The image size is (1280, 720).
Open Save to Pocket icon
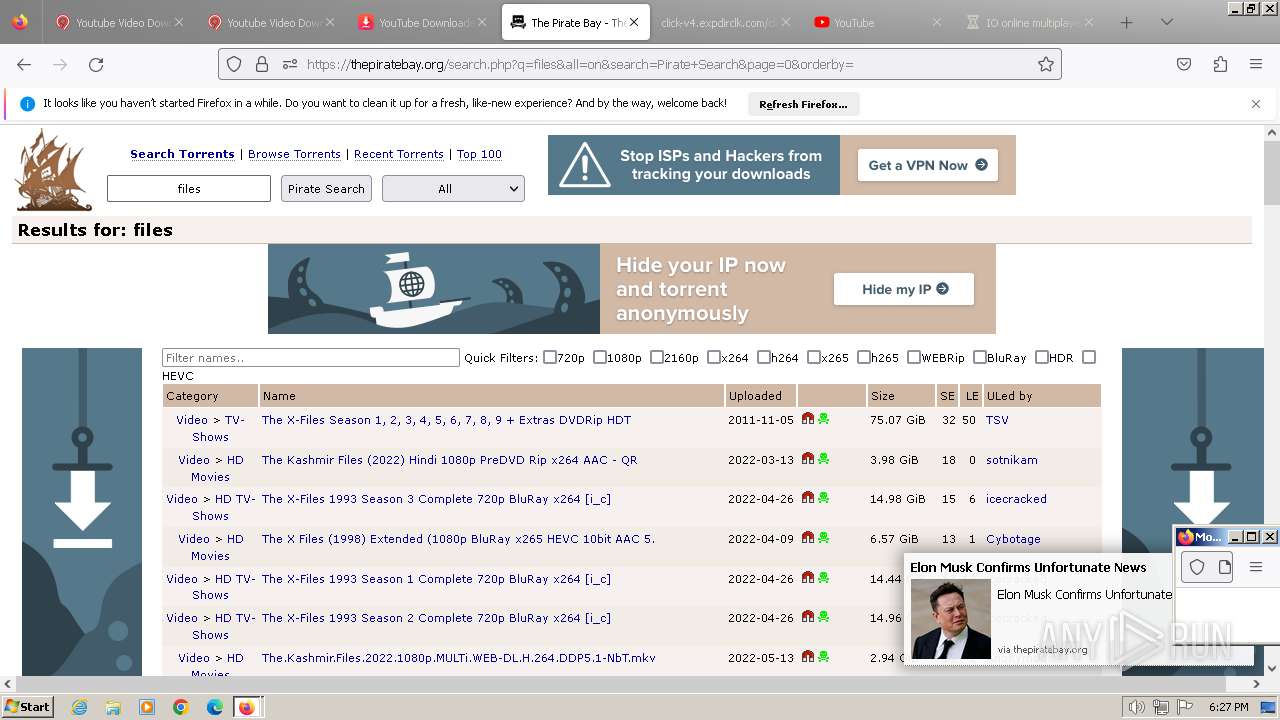1184,64
